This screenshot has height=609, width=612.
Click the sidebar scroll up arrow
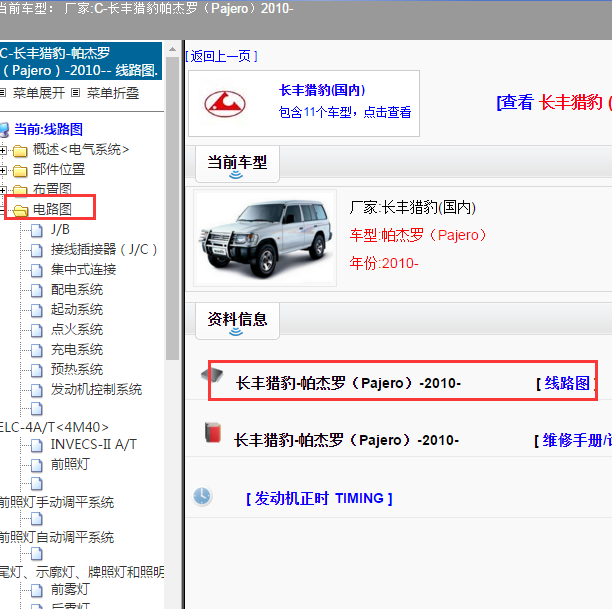tap(172, 50)
